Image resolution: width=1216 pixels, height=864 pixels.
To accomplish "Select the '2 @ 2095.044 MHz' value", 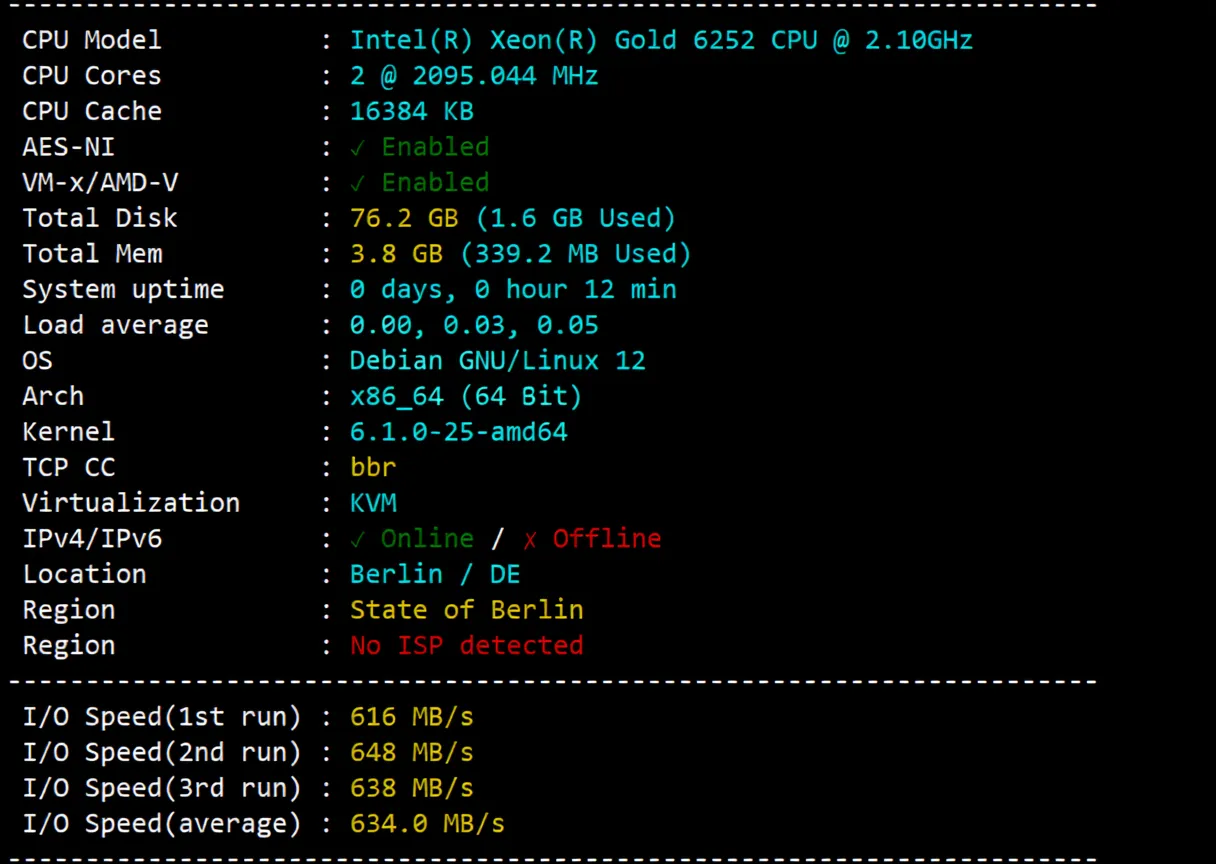I will 474,76.
